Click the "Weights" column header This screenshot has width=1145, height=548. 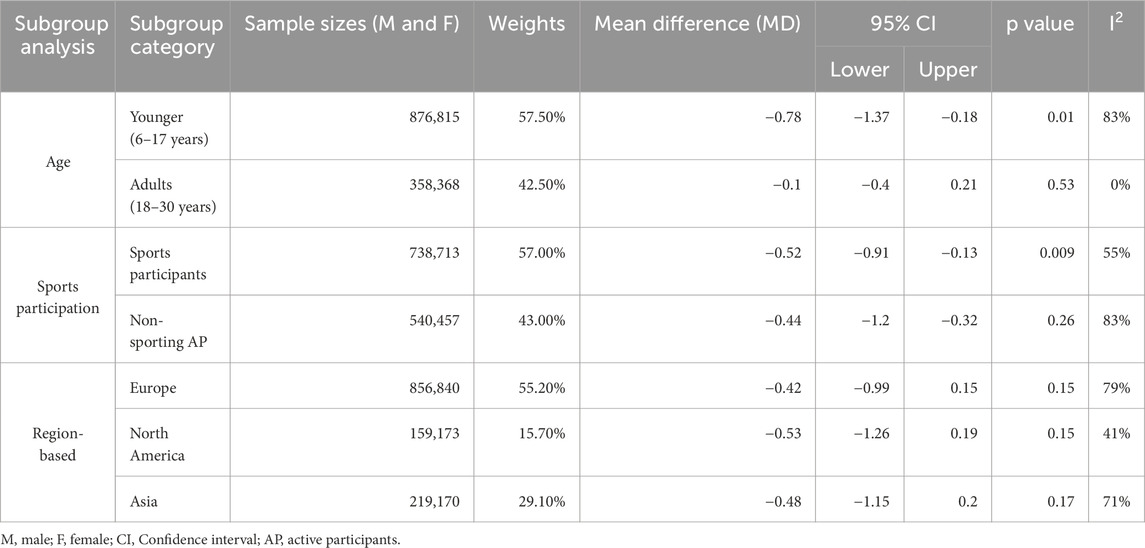point(526,24)
